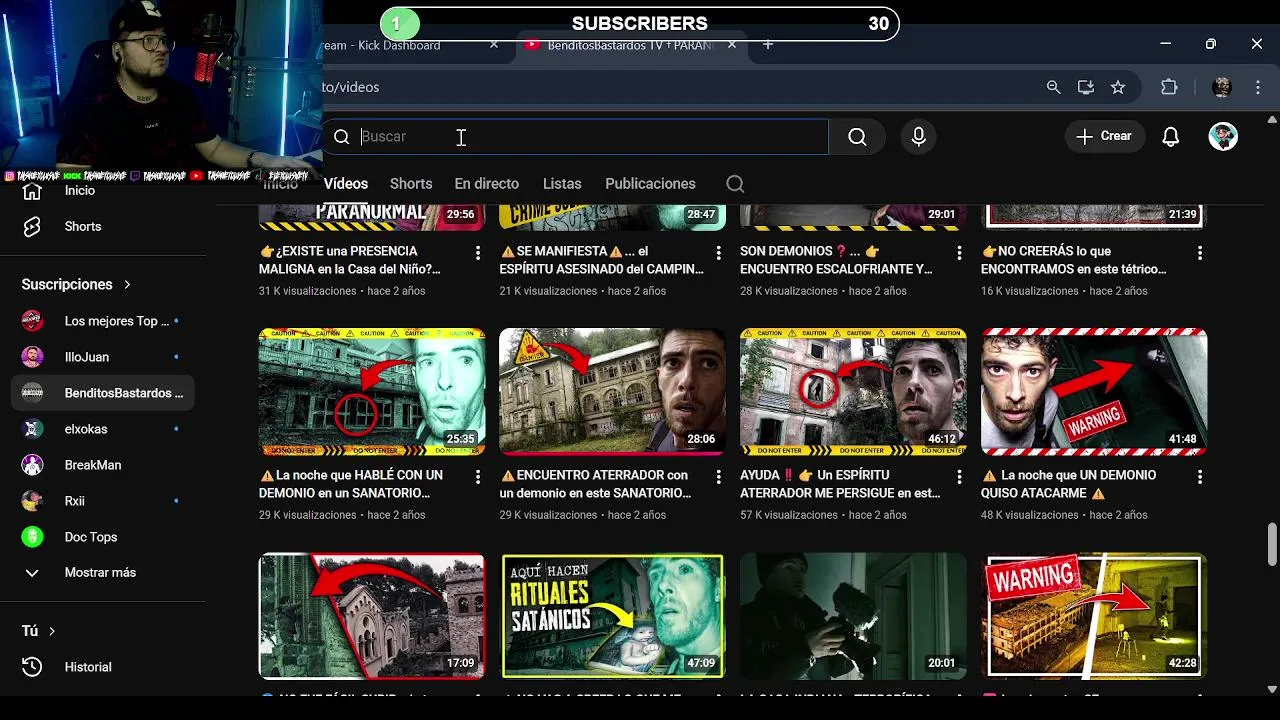Open the account avatar menu
This screenshot has height=720, width=1280.
(x=1223, y=137)
